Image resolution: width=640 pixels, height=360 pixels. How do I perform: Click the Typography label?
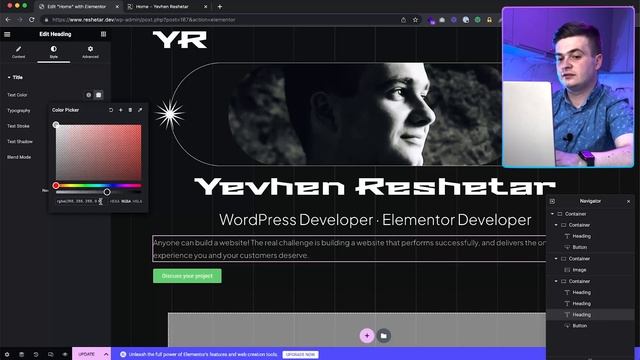pyautogui.click(x=18, y=111)
